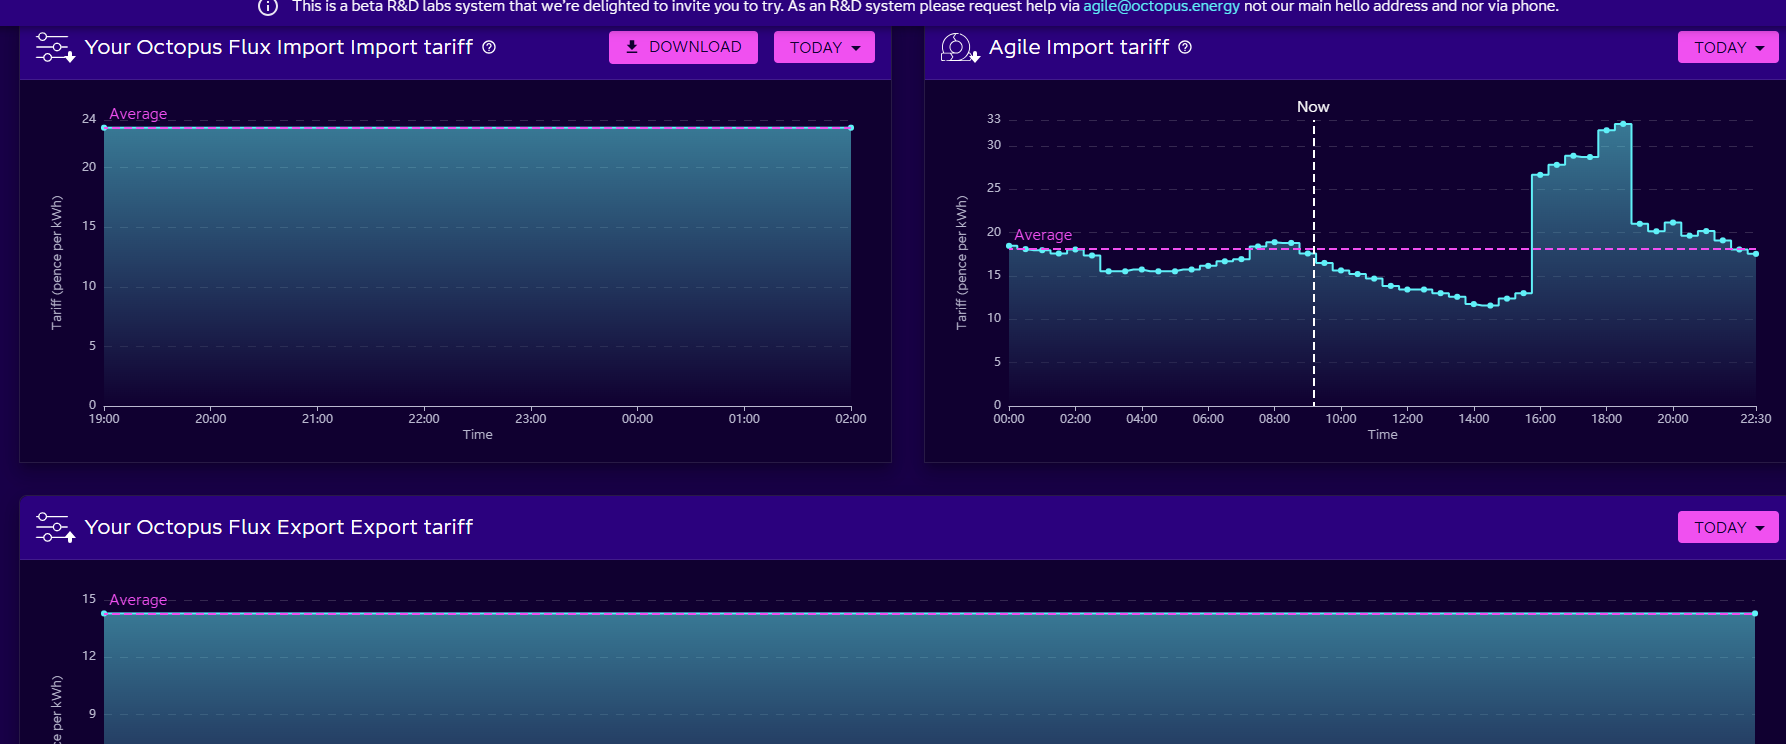1786x744 pixels.
Task: Click the Flux Export tariff sliders icon
Action: pyautogui.click(x=55, y=527)
